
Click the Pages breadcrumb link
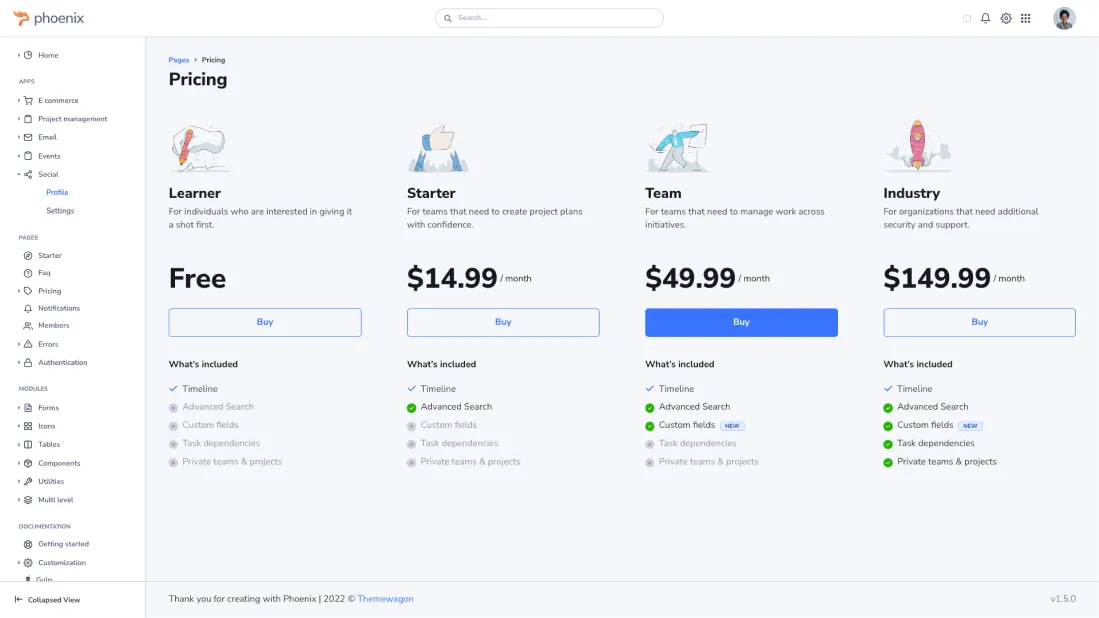[x=179, y=60]
